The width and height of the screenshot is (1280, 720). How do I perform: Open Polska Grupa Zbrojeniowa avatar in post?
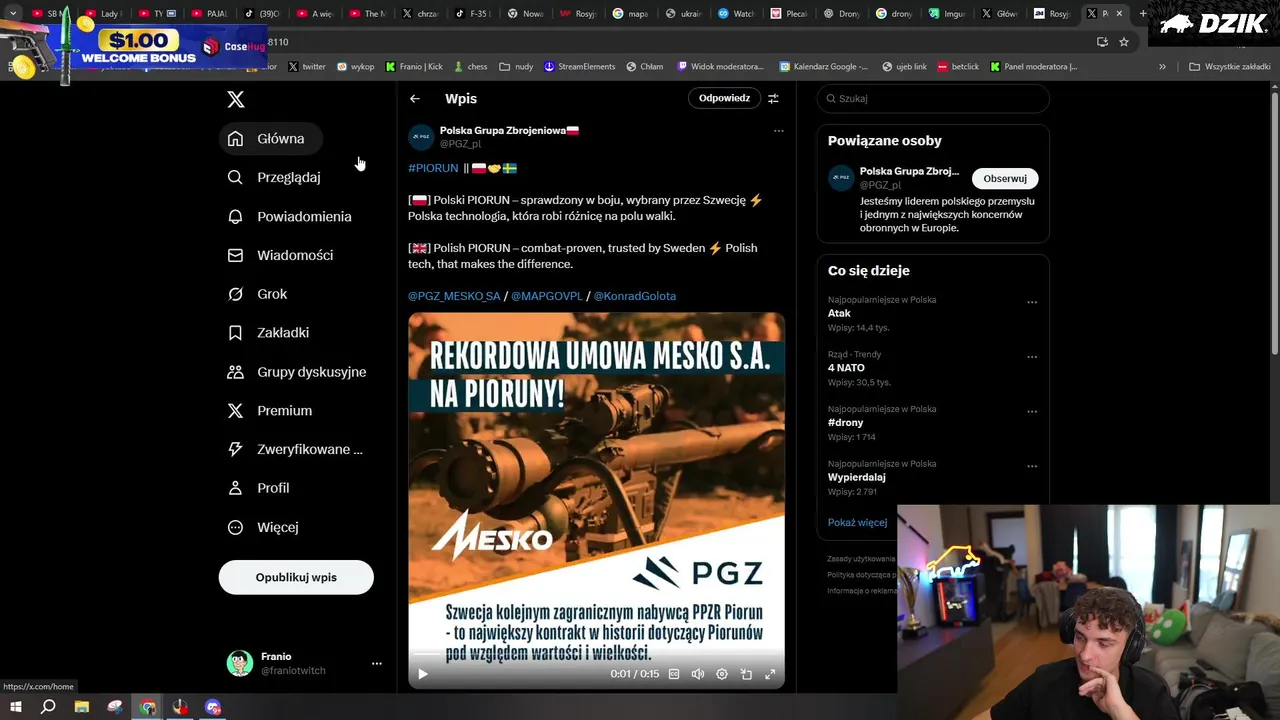(x=421, y=137)
